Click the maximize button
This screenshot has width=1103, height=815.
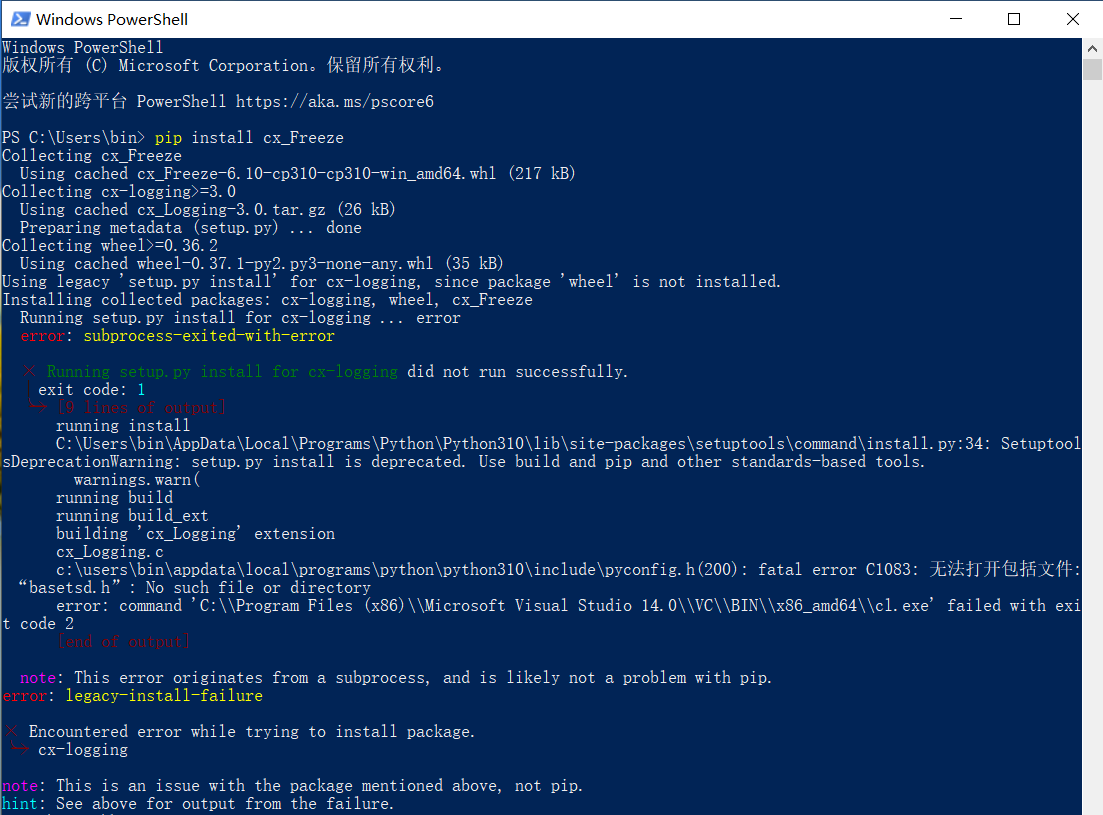1014,18
